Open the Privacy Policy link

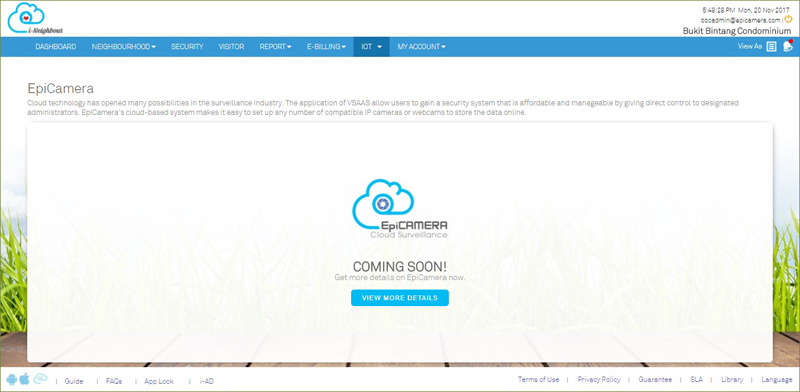pos(599,380)
